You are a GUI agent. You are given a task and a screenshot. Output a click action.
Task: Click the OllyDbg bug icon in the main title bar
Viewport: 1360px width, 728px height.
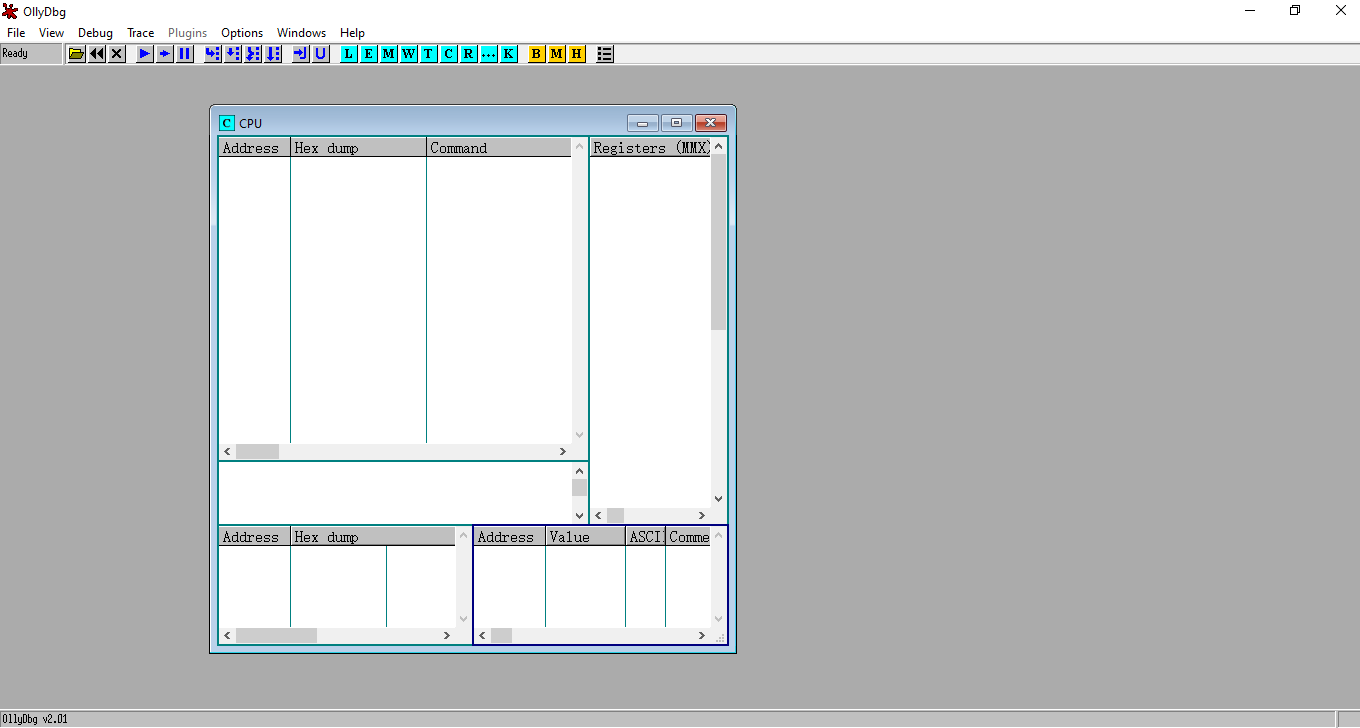10,11
